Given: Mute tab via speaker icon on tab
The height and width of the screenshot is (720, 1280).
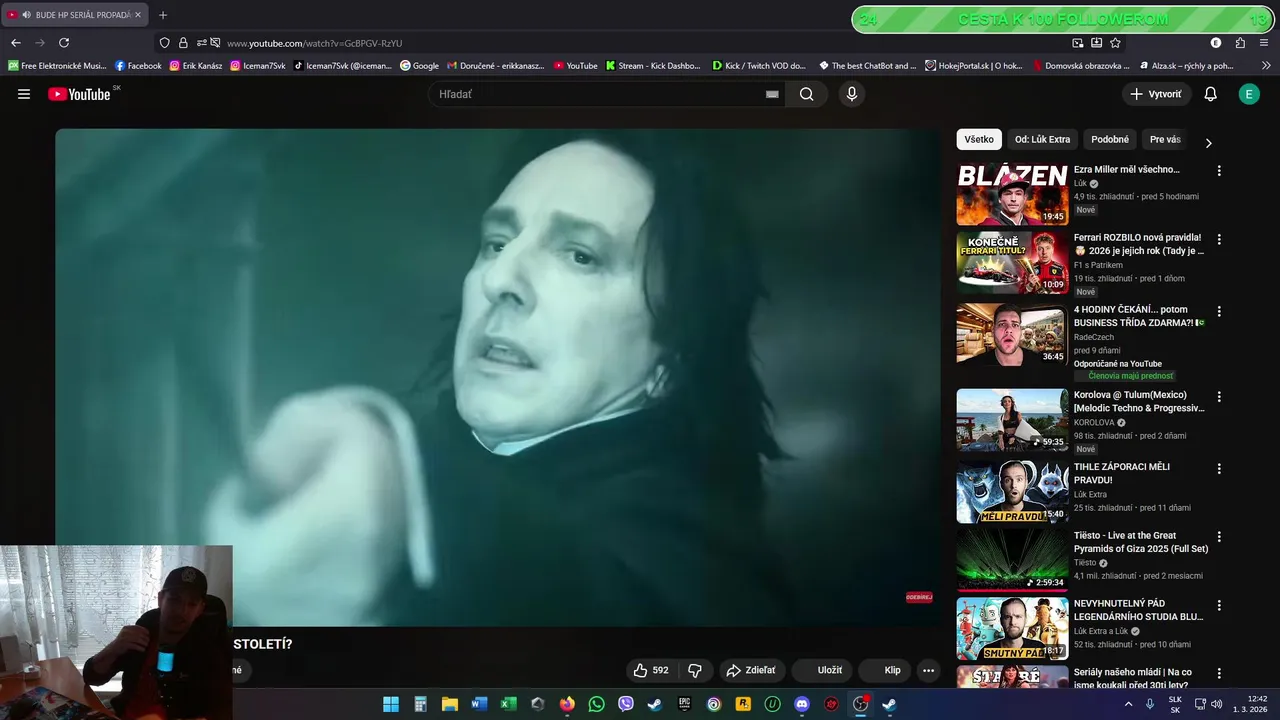Looking at the screenshot, I should click(25, 15).
